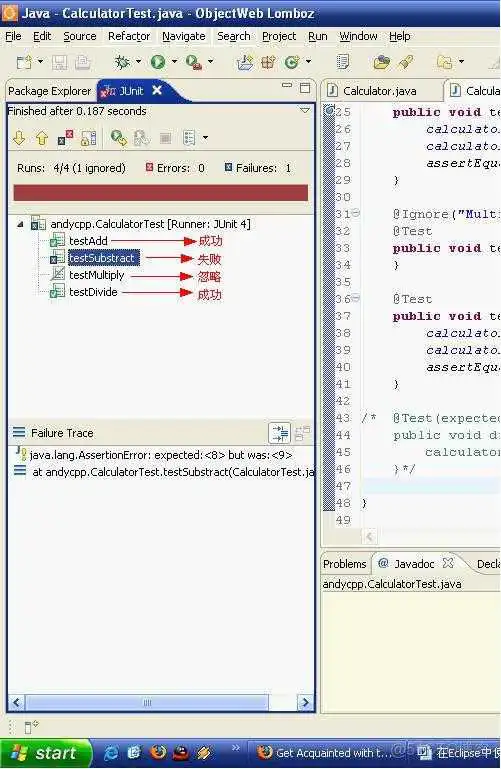
Task: Open the Refactor menu
Action: pyautogui.click(x=129, y=36)
